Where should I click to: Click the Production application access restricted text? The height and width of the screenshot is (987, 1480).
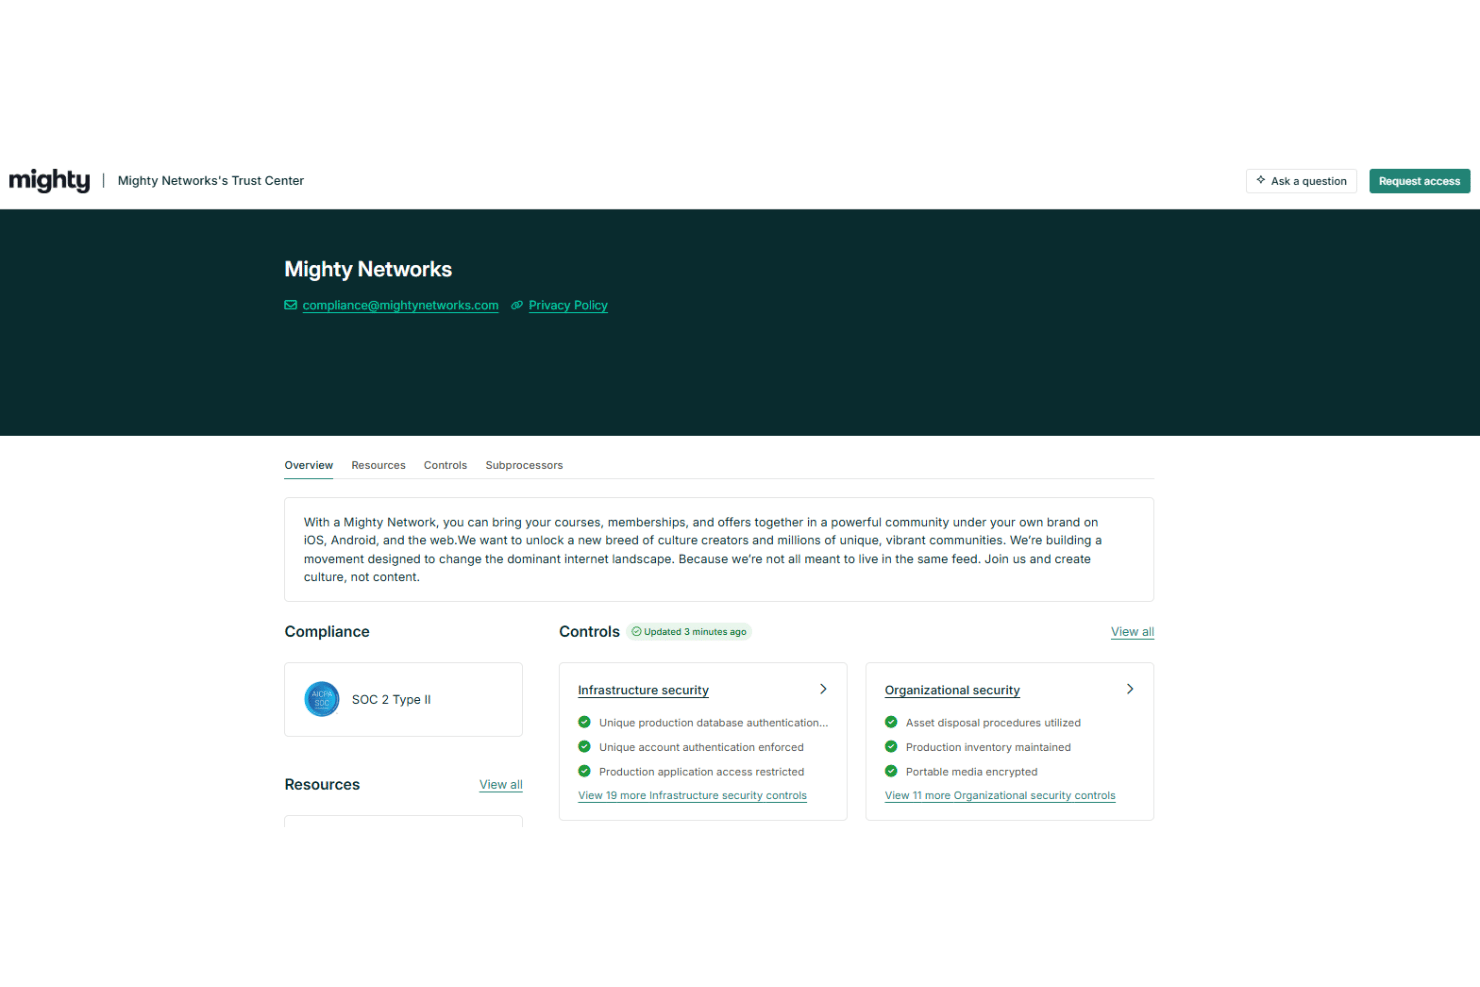coord(701,771)
